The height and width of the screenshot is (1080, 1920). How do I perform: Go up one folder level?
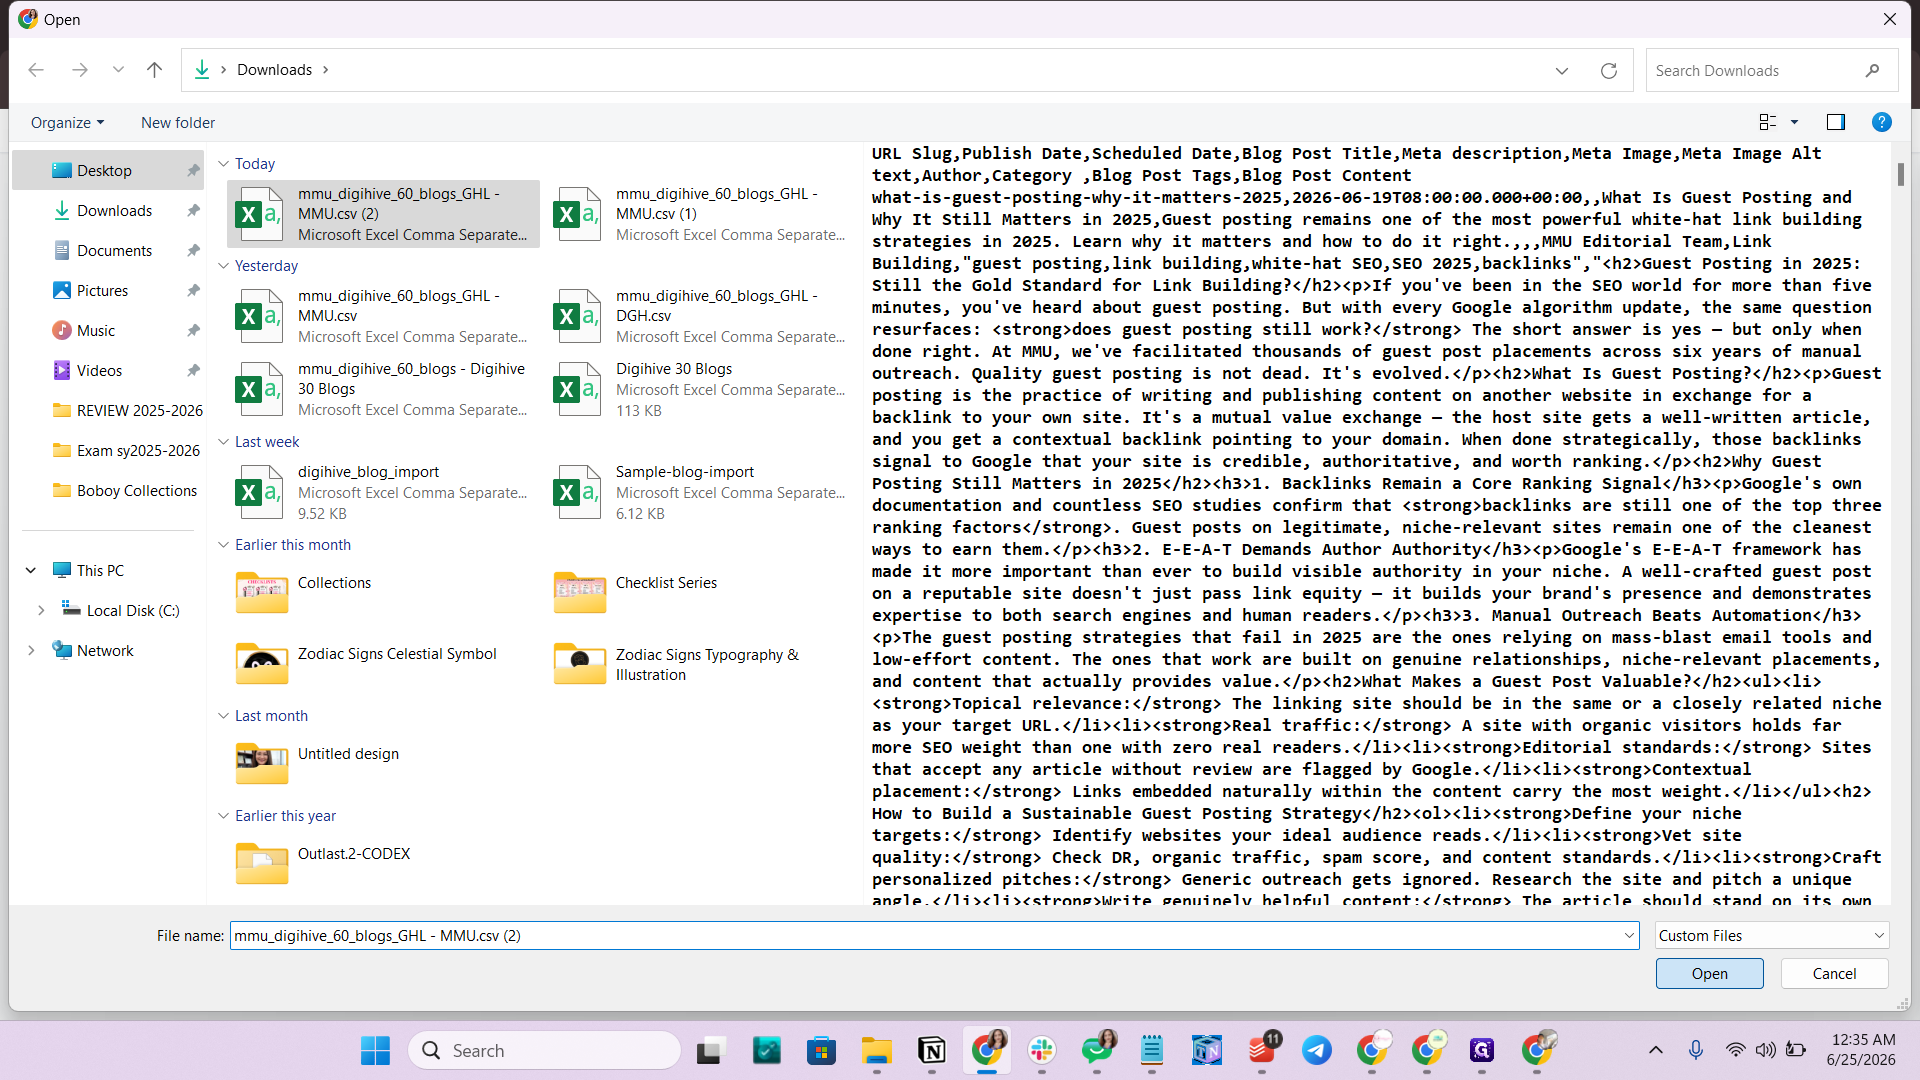(154, 70)
